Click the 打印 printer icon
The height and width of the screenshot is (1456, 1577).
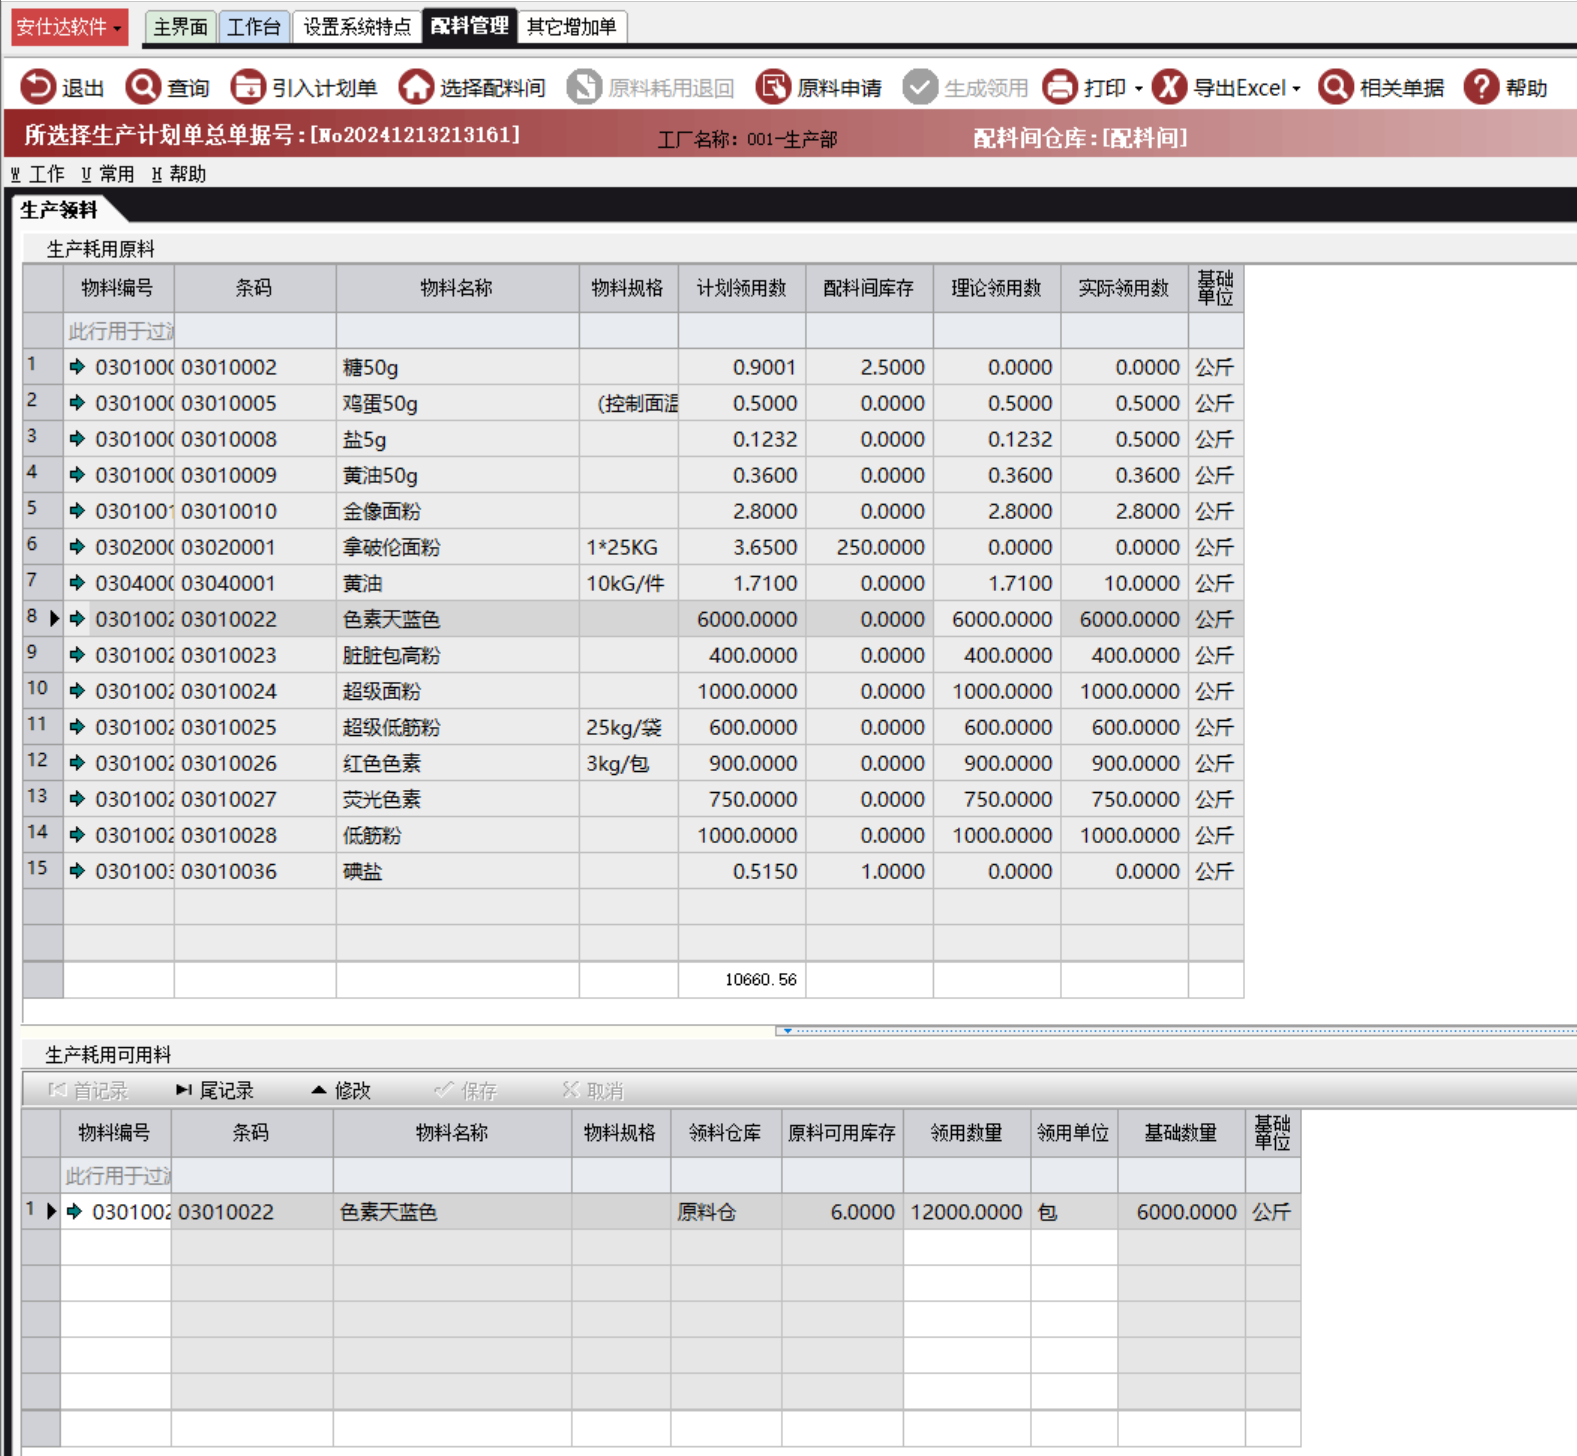1060,87
